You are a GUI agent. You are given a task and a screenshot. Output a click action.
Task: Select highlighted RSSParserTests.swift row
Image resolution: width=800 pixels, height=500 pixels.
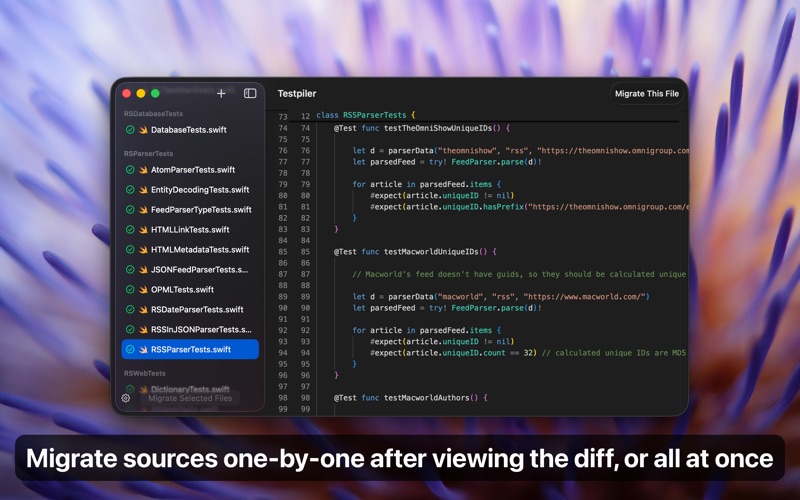point(190,349)
